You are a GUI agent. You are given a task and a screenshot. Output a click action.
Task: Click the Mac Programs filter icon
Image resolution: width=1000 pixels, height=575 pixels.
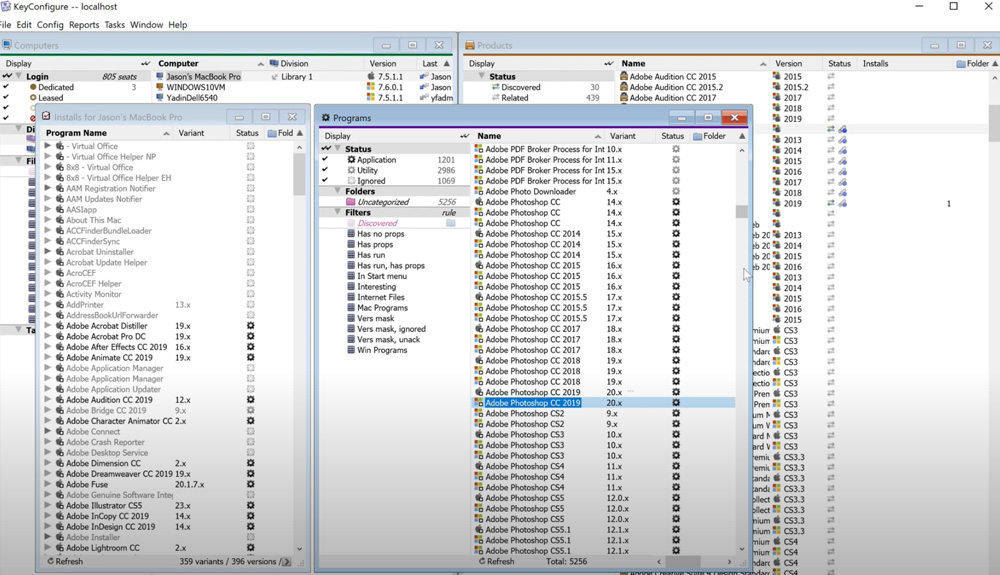[351, 308]
